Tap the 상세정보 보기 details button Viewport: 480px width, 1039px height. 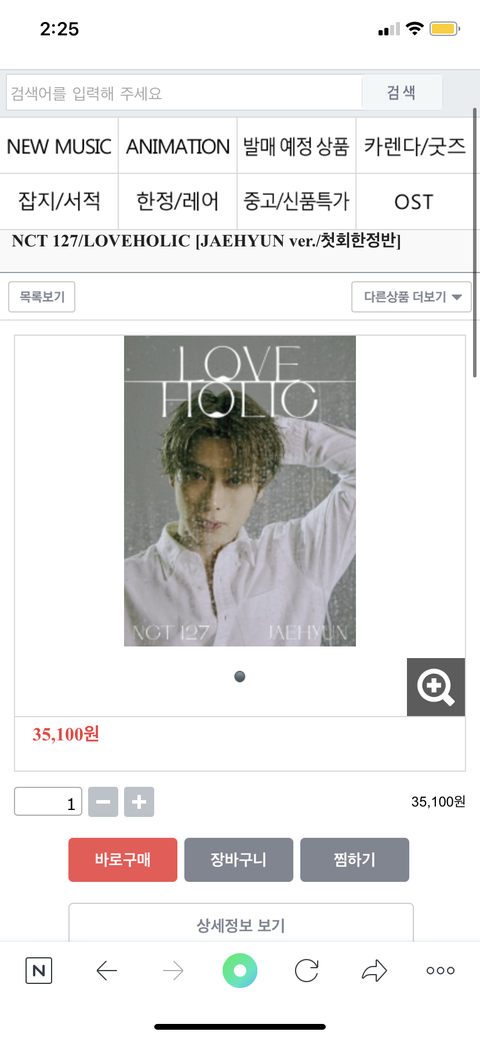tap(241, 924)
